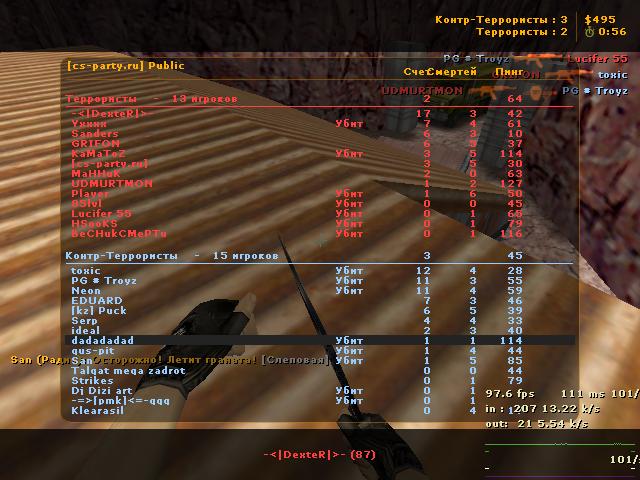Click the 'Счет' column header

click(416, 72)
